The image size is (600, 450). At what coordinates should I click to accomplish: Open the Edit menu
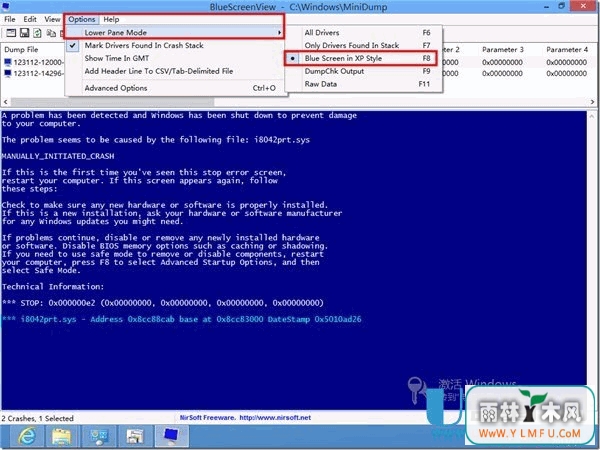click(30, 19)
